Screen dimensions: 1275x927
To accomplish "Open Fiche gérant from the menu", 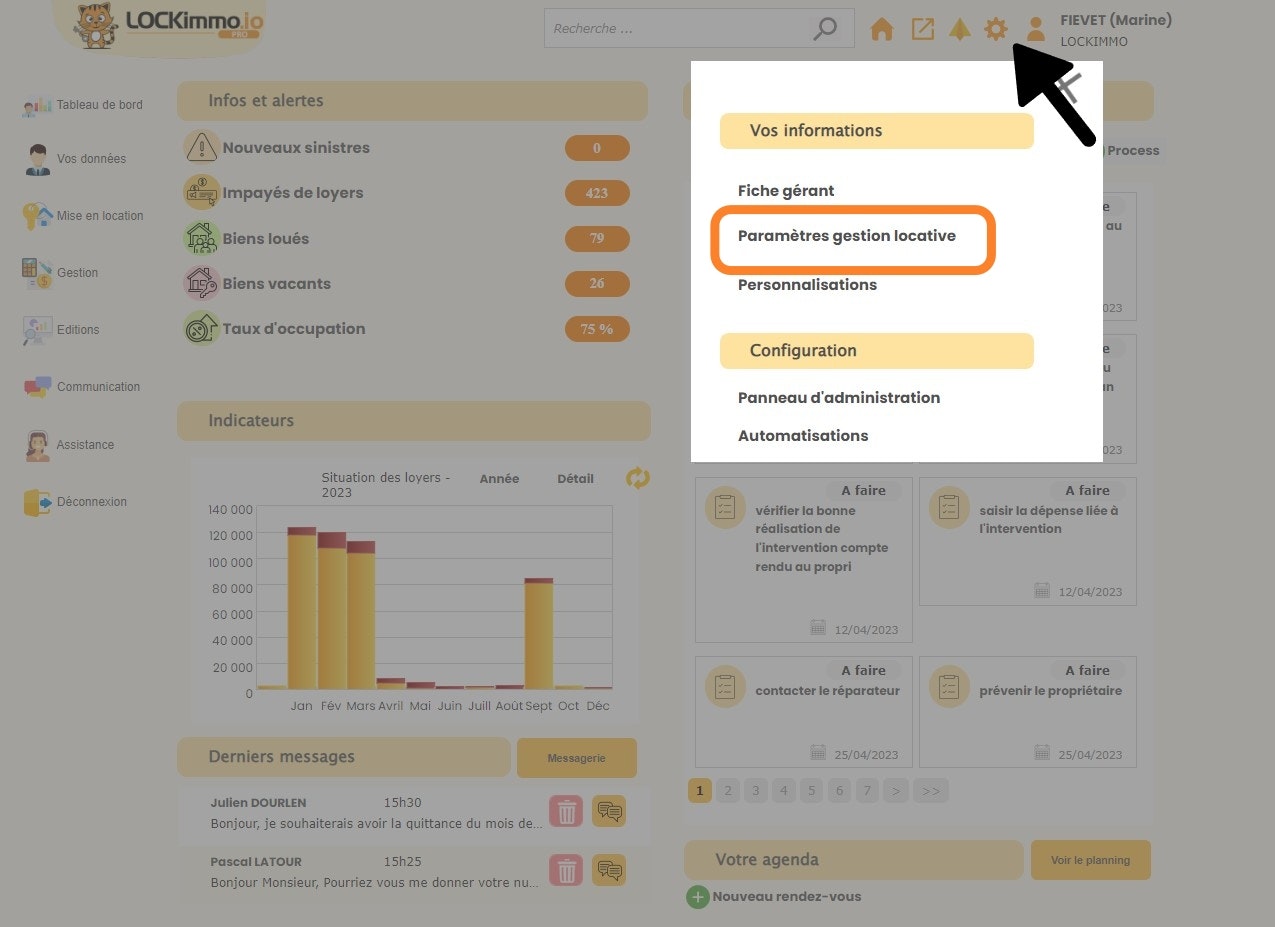I will [x=786, y=191].
